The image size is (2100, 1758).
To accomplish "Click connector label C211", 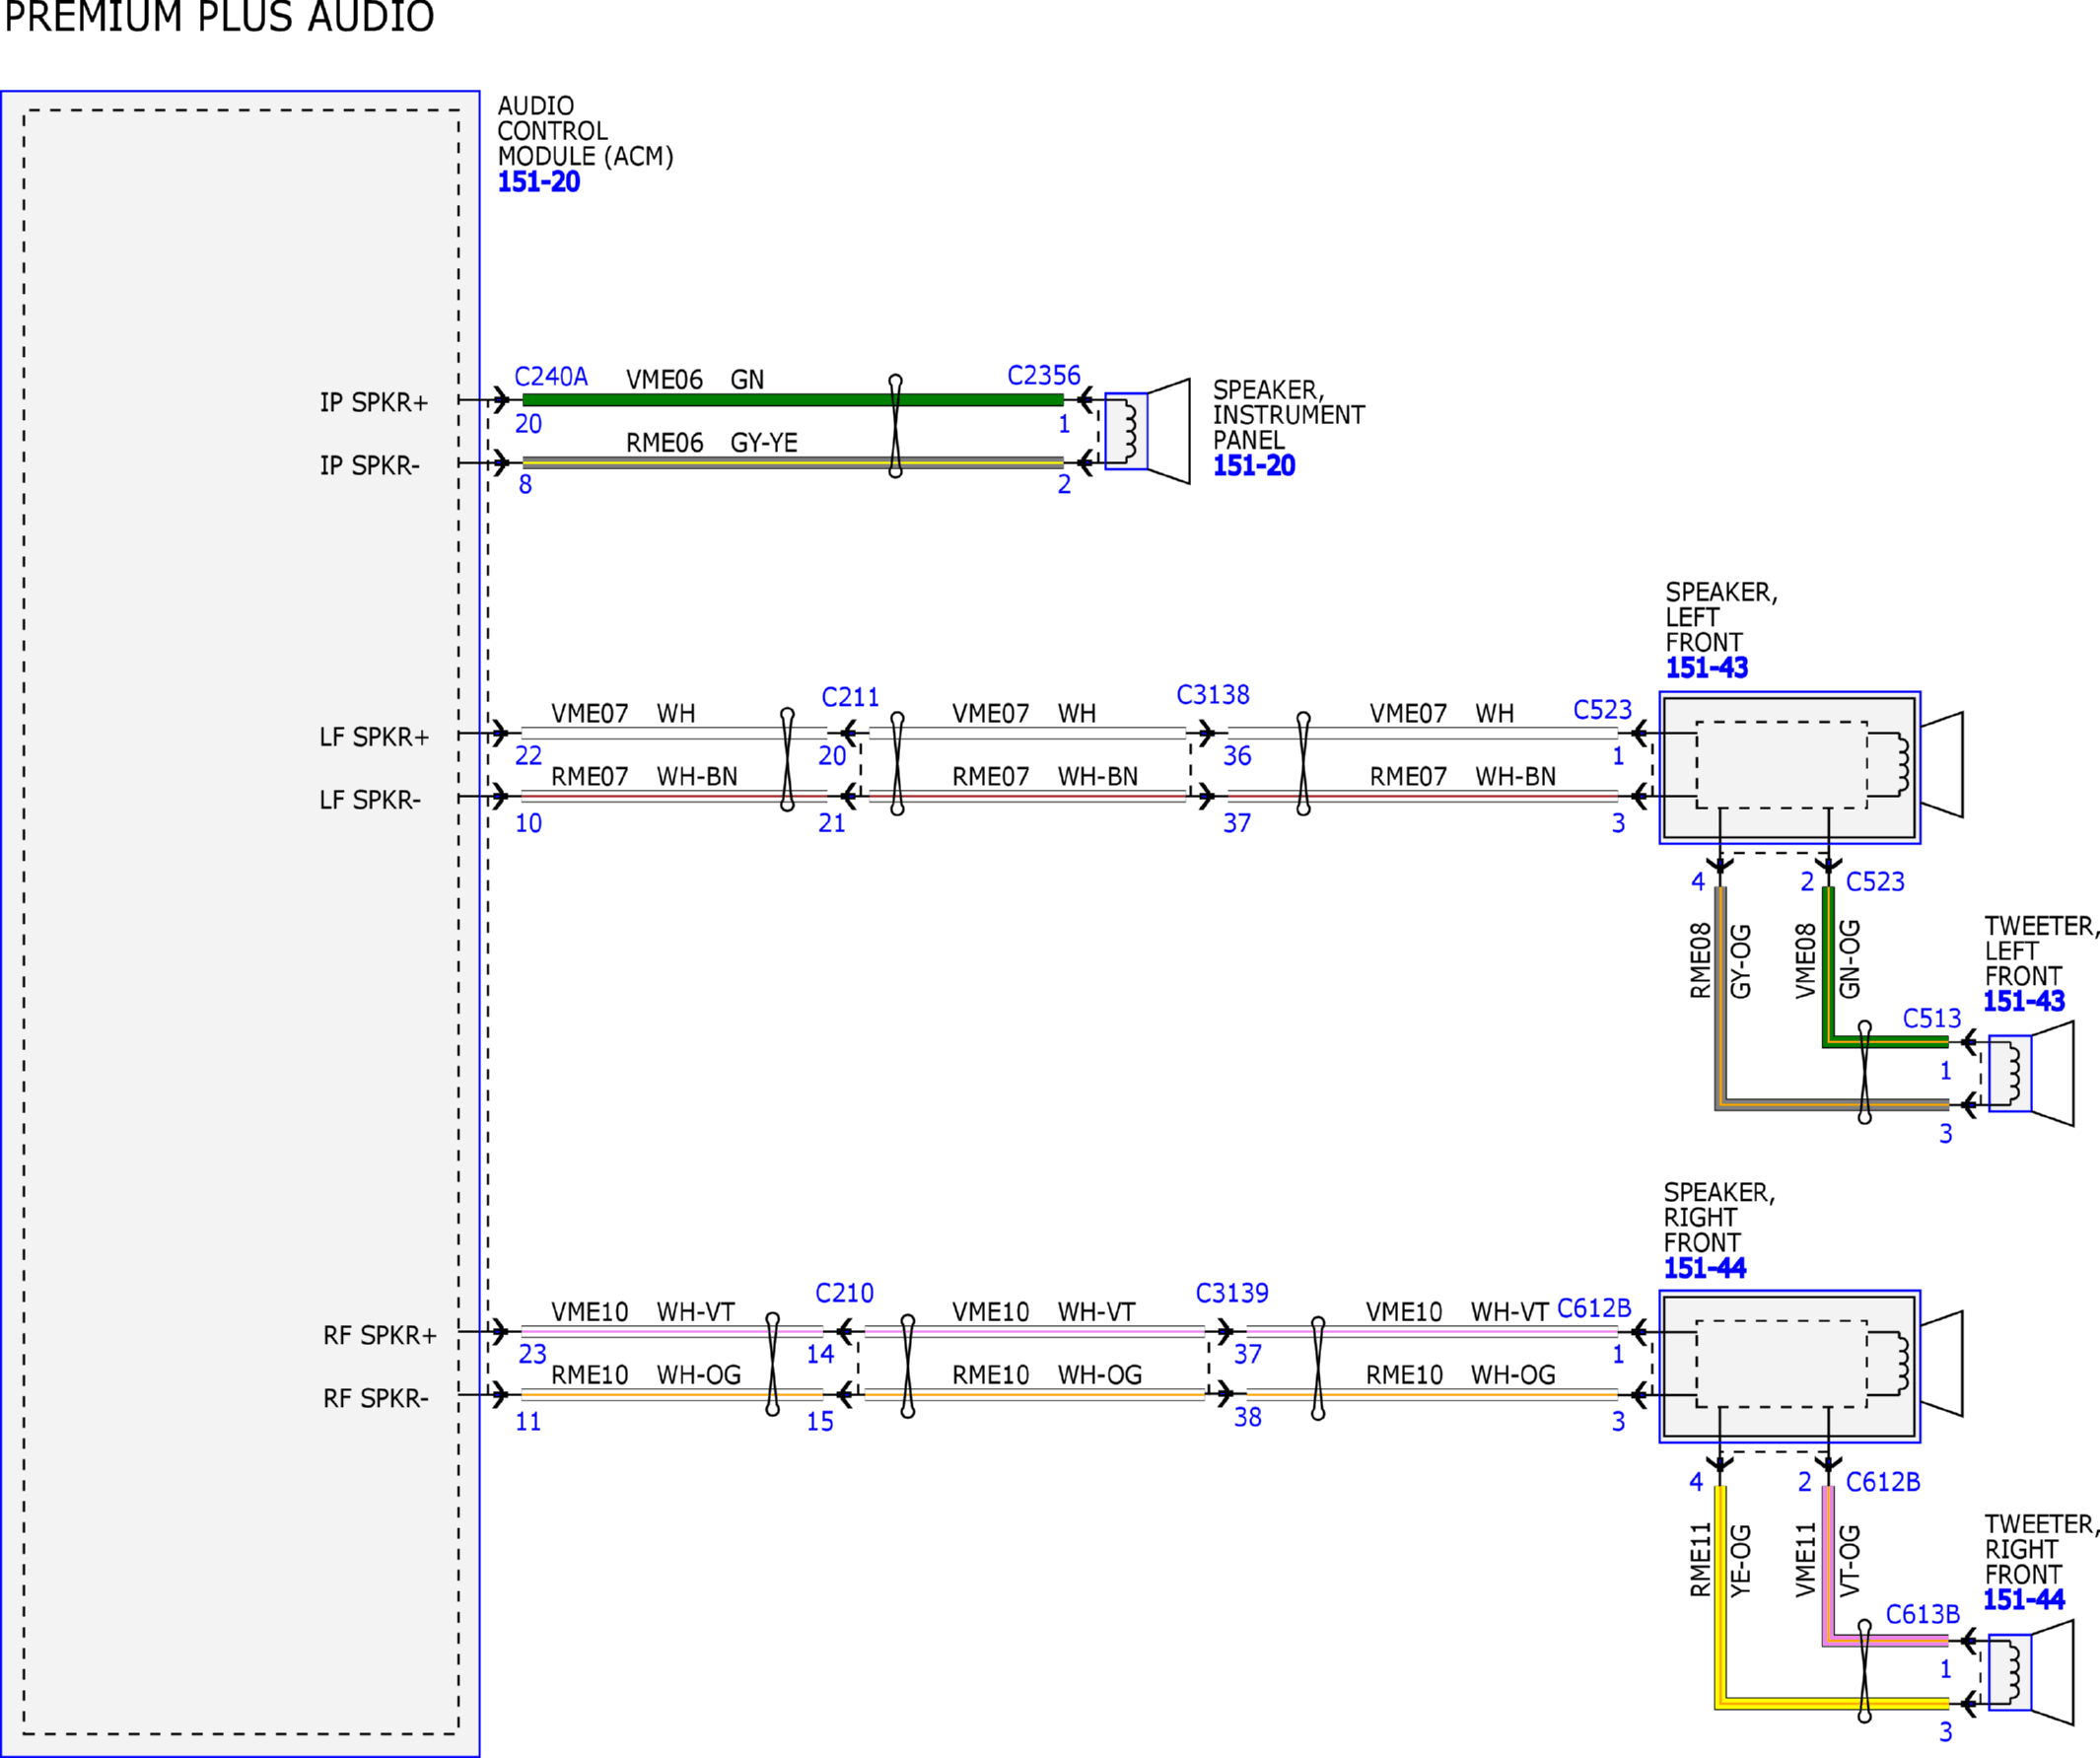I will (850, 697).
